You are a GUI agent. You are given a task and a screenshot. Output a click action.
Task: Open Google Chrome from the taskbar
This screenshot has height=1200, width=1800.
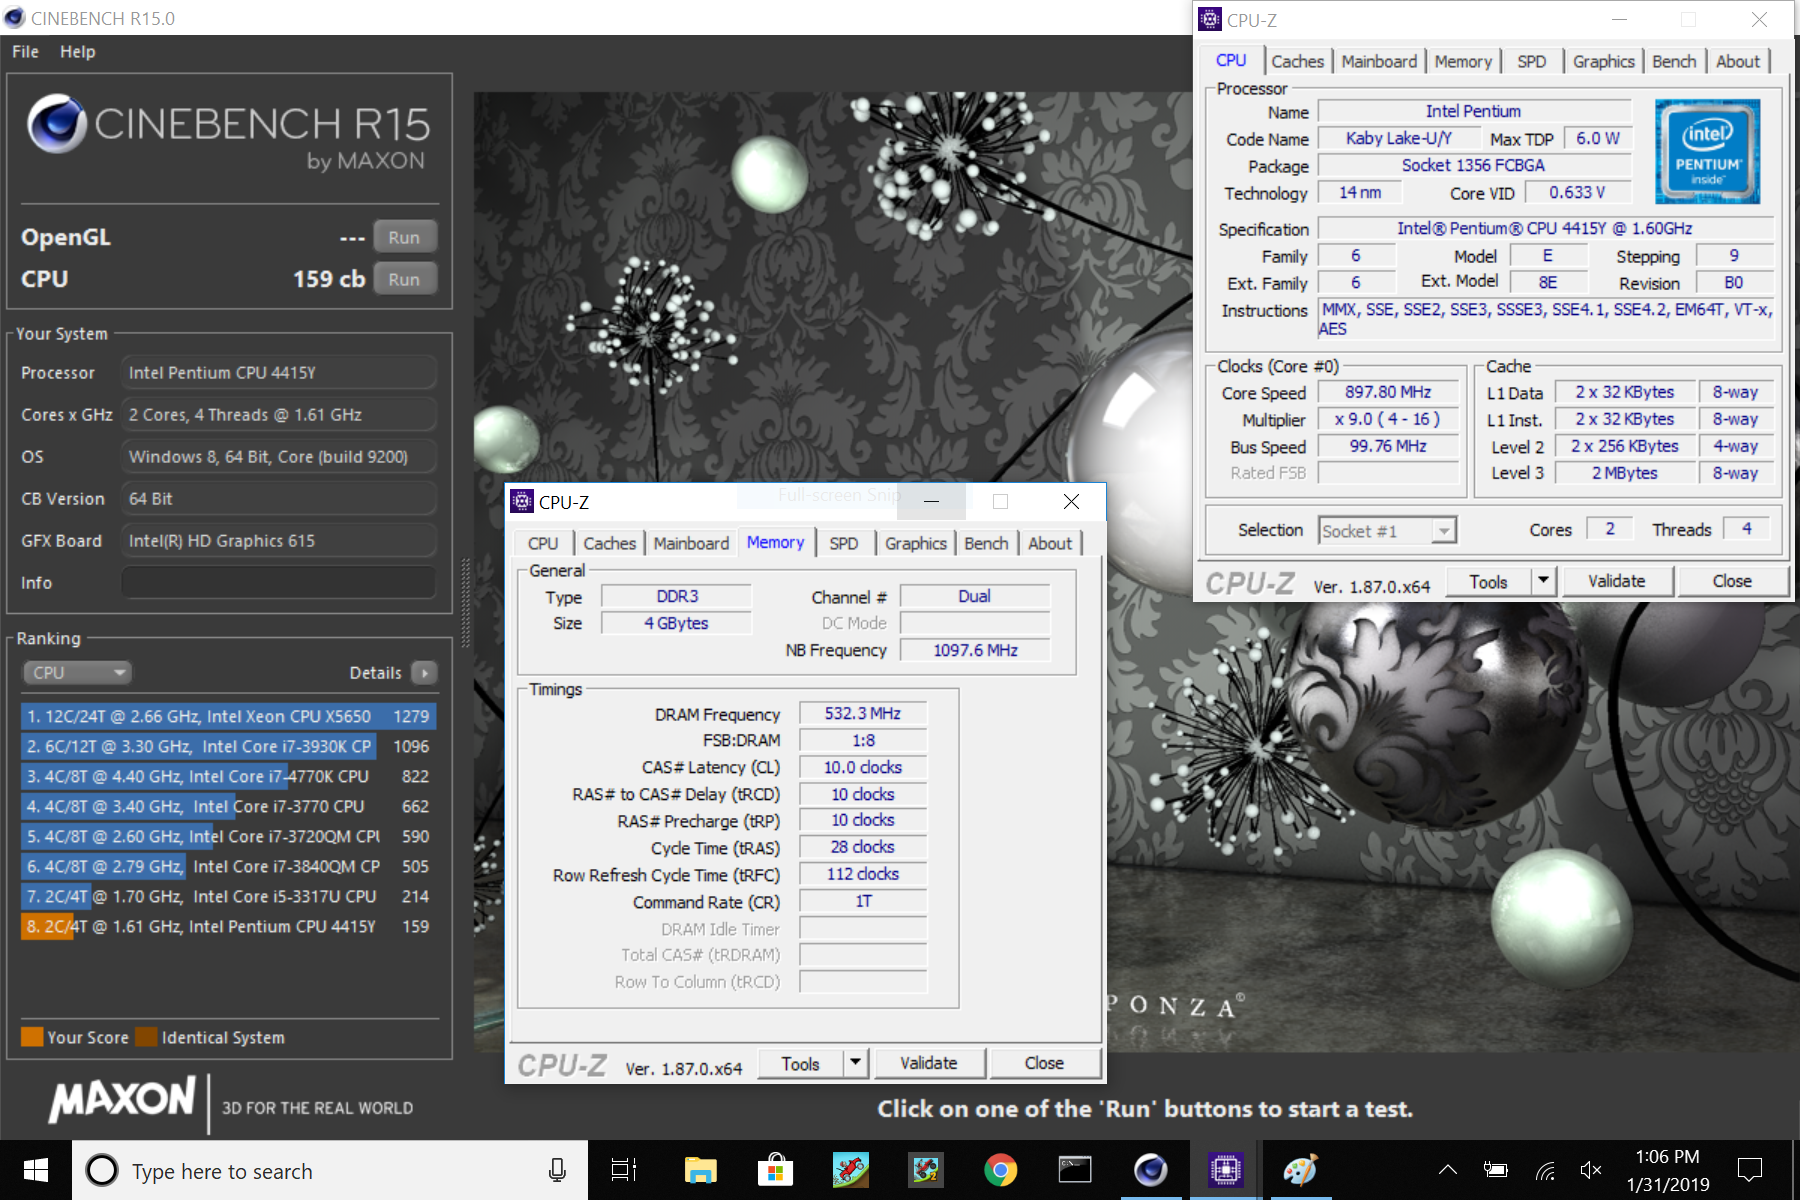pos(1000,1170)
